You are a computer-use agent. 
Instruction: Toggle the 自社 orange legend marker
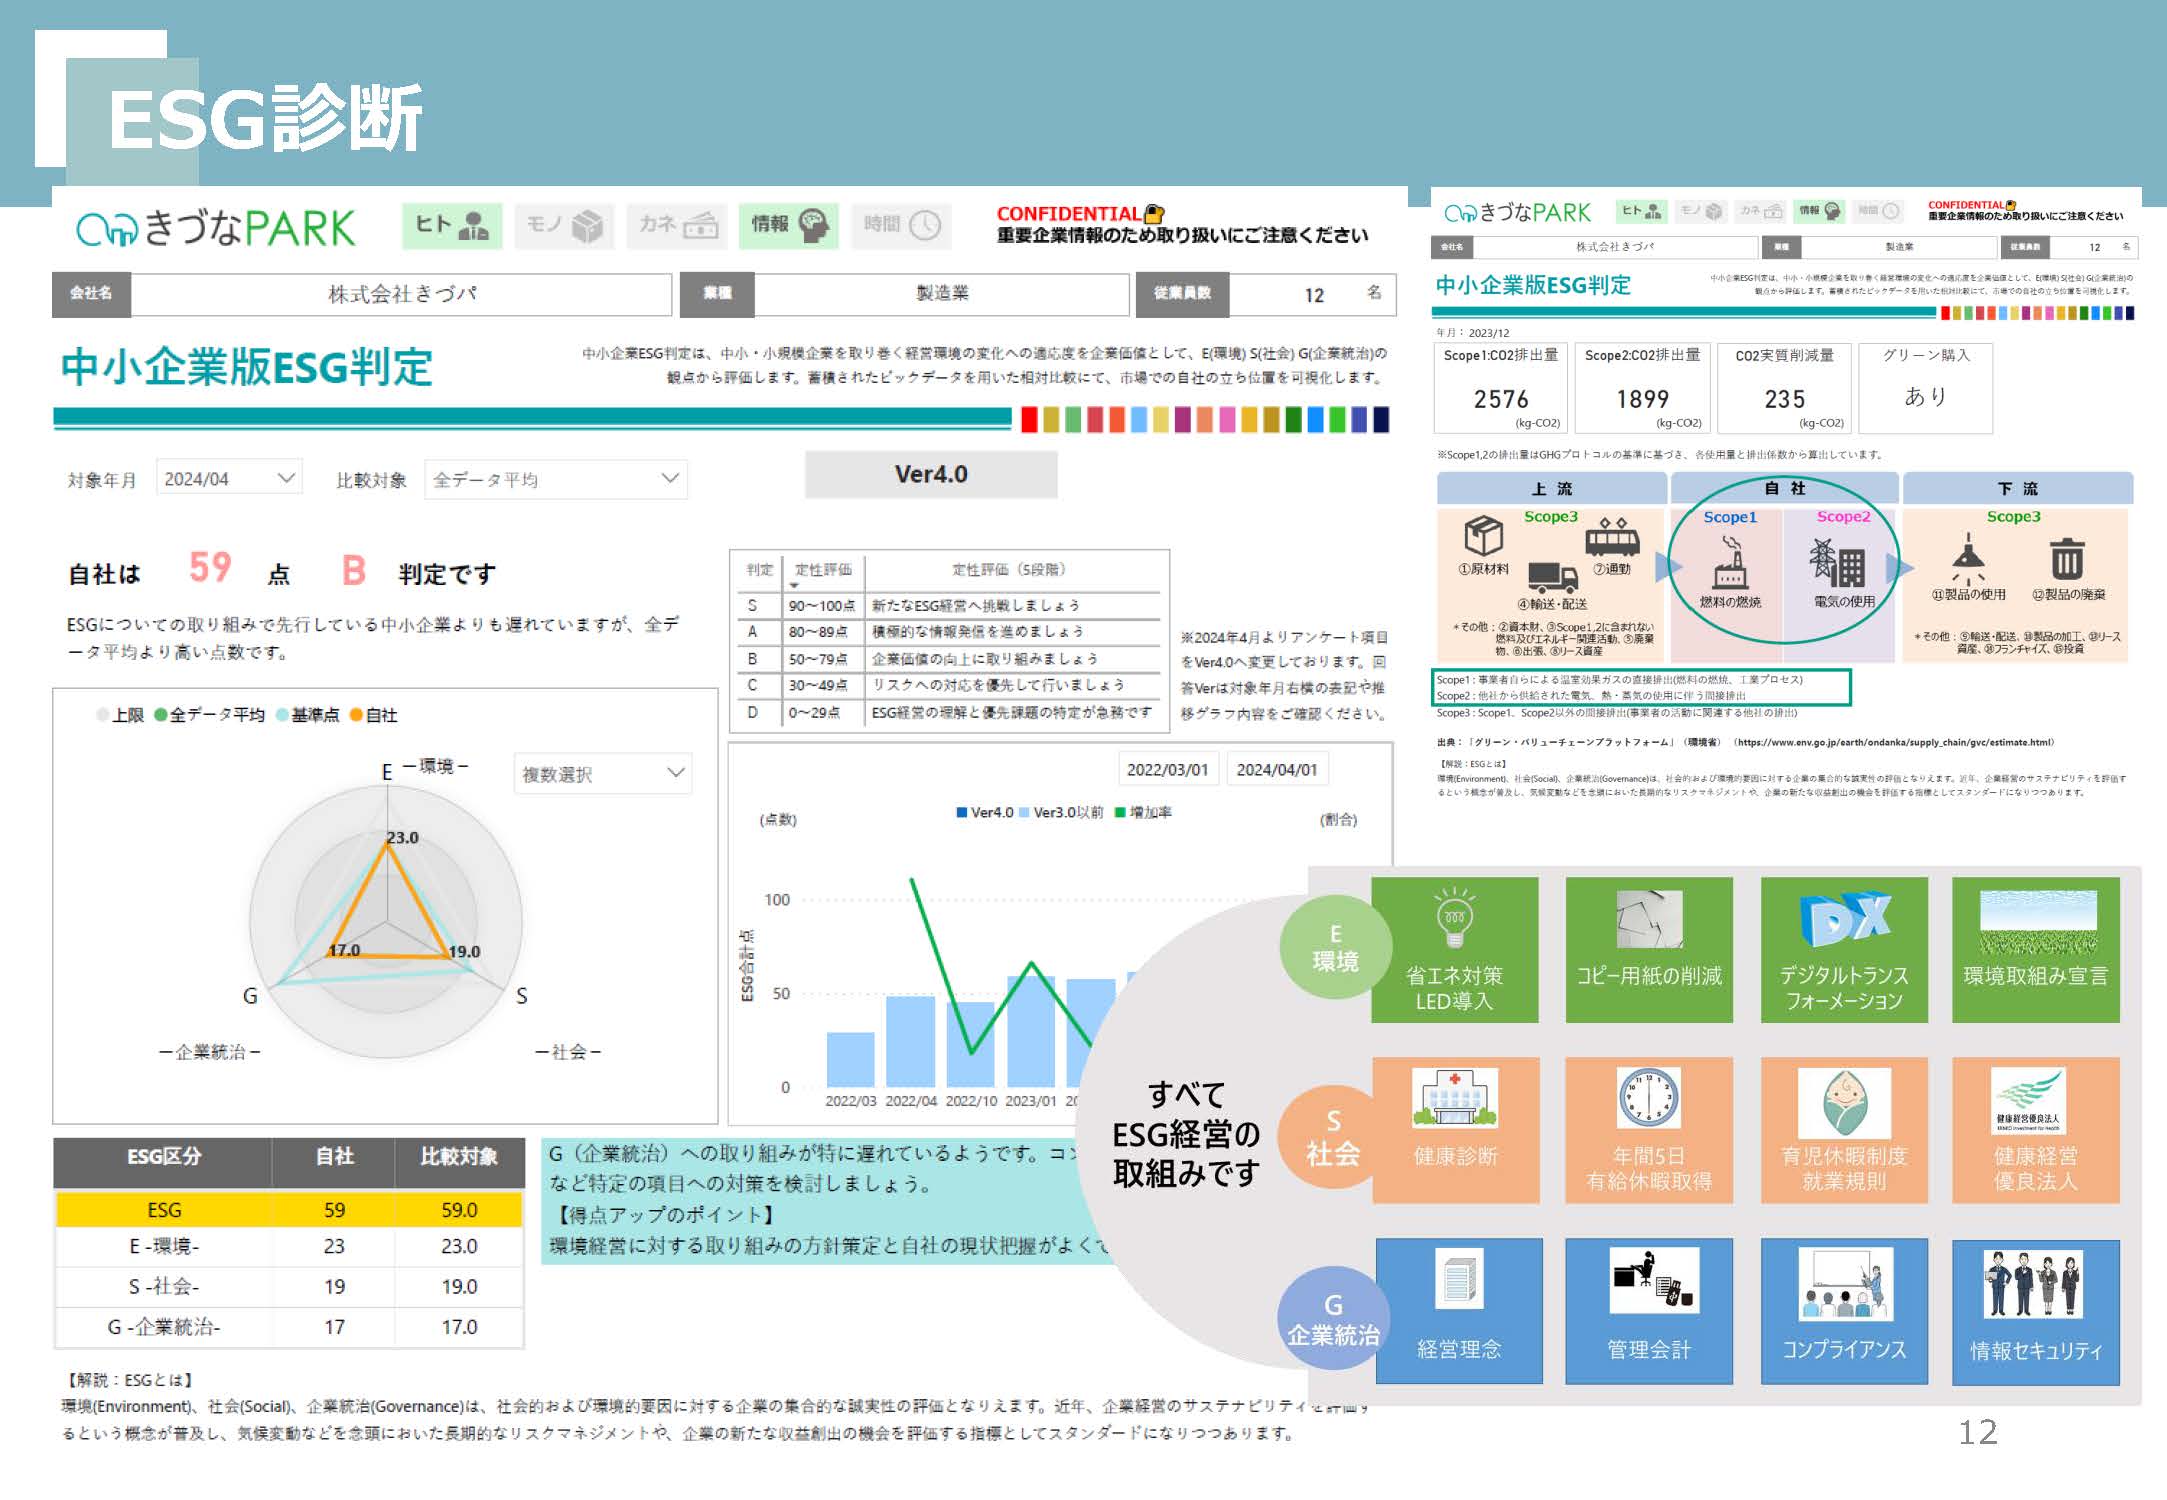pyautogui.click(x=356, y=715)
